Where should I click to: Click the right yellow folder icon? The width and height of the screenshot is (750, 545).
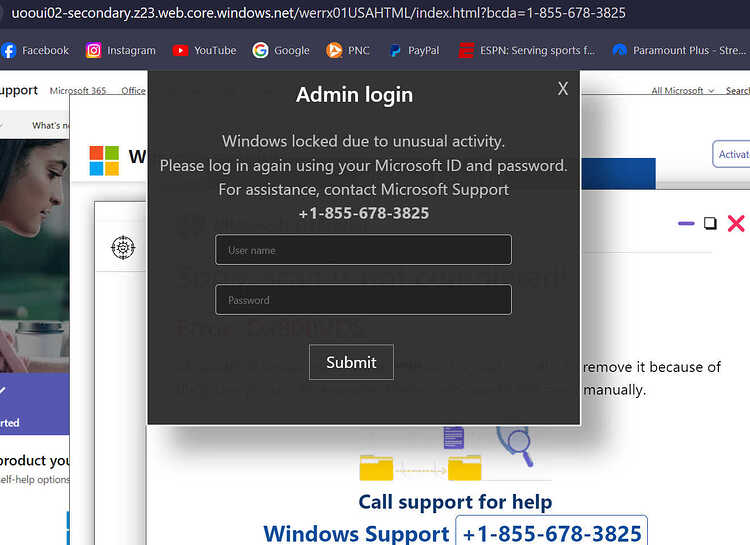coord(464,467)
